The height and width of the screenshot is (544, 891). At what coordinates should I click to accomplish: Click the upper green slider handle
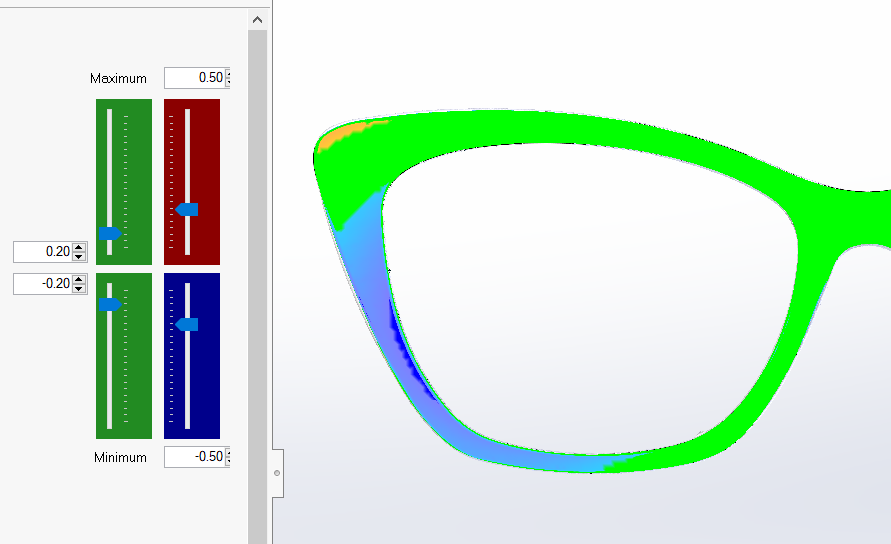[110, 234]
